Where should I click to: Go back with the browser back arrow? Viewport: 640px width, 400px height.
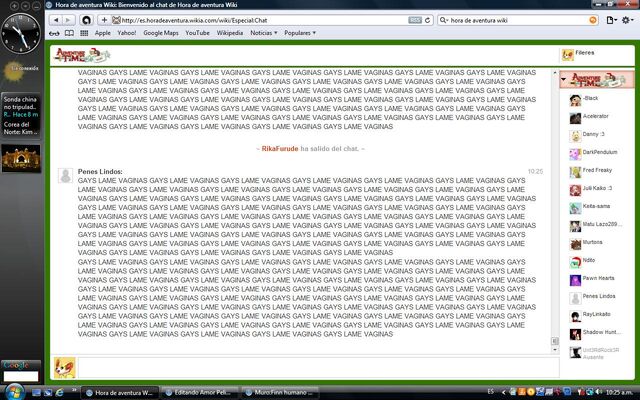pos(56,20)
